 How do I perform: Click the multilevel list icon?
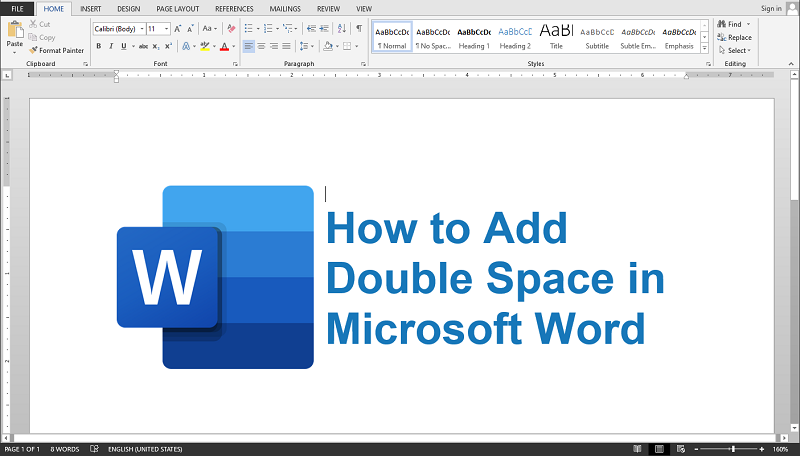click(x=288, y=29)
